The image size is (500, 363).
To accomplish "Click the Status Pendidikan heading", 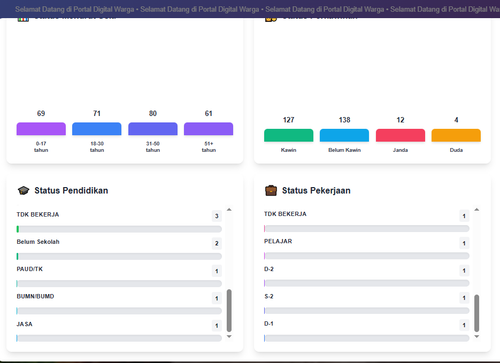I will [x=71, y=191].
